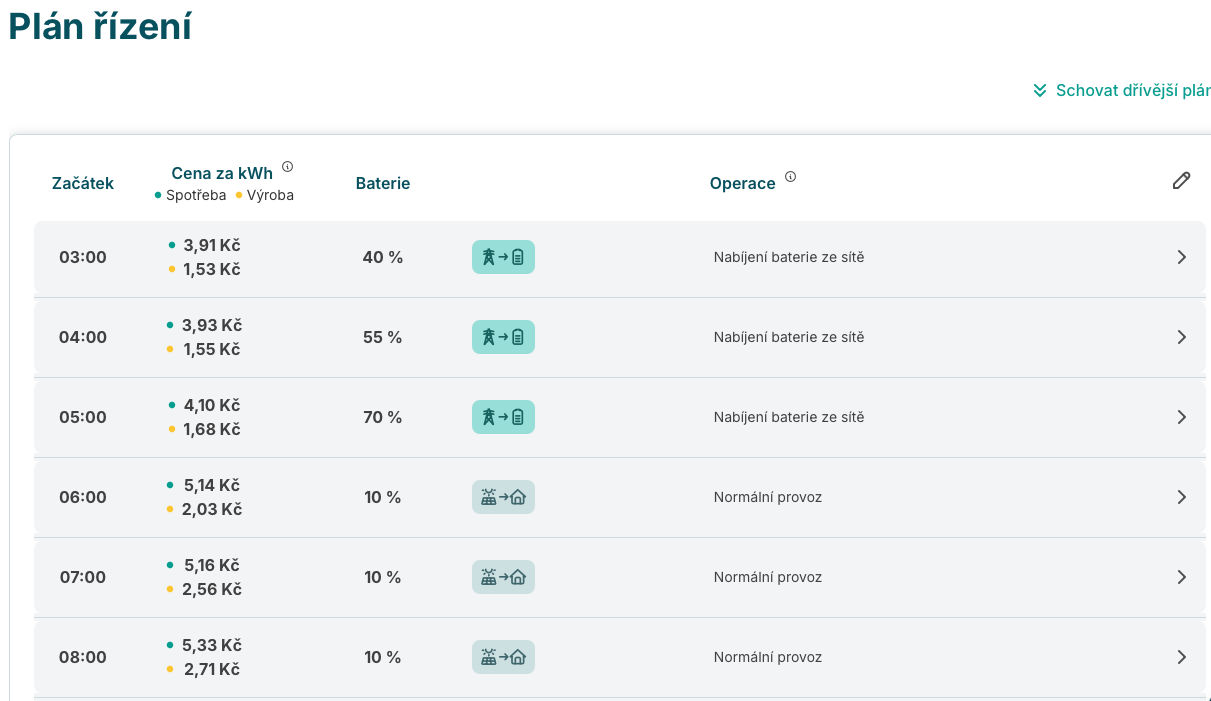This screenshot has width=1211, height=701.
Task: Open details chevron for 08:00 row
Action: coord(1181,657)
